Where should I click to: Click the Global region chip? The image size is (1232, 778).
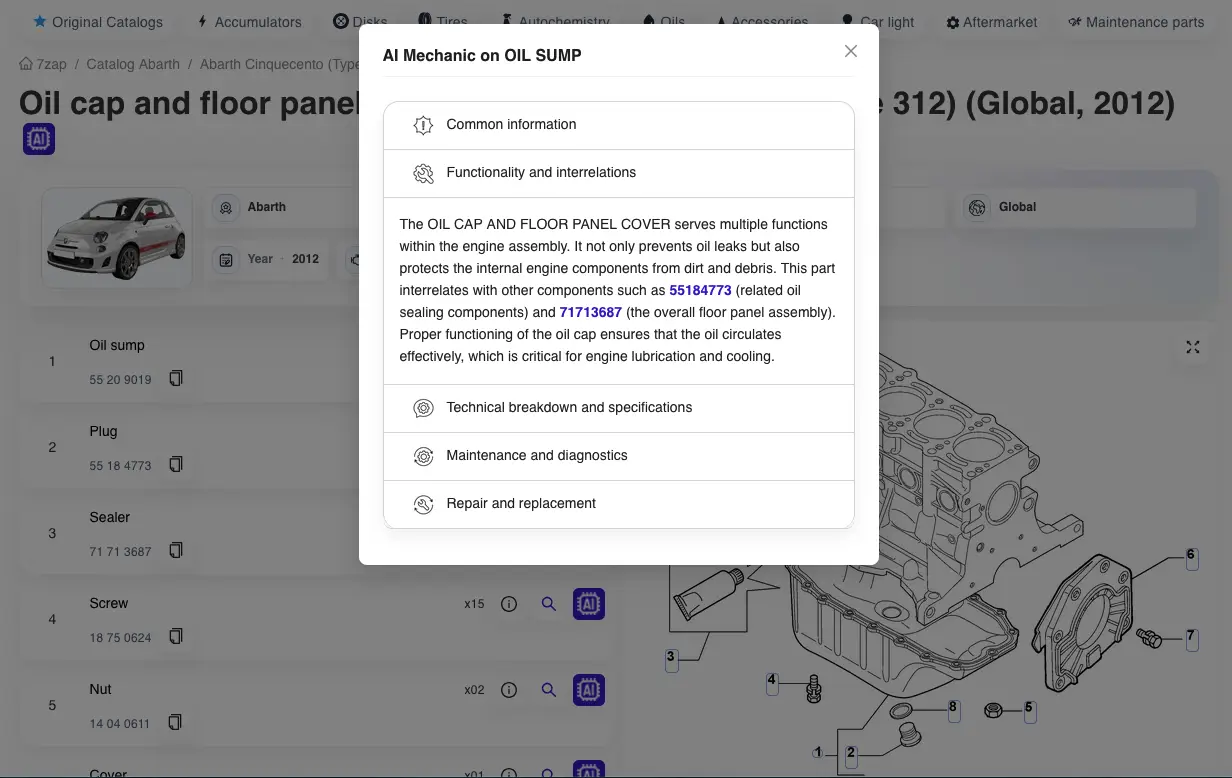tap(1075, 207)
